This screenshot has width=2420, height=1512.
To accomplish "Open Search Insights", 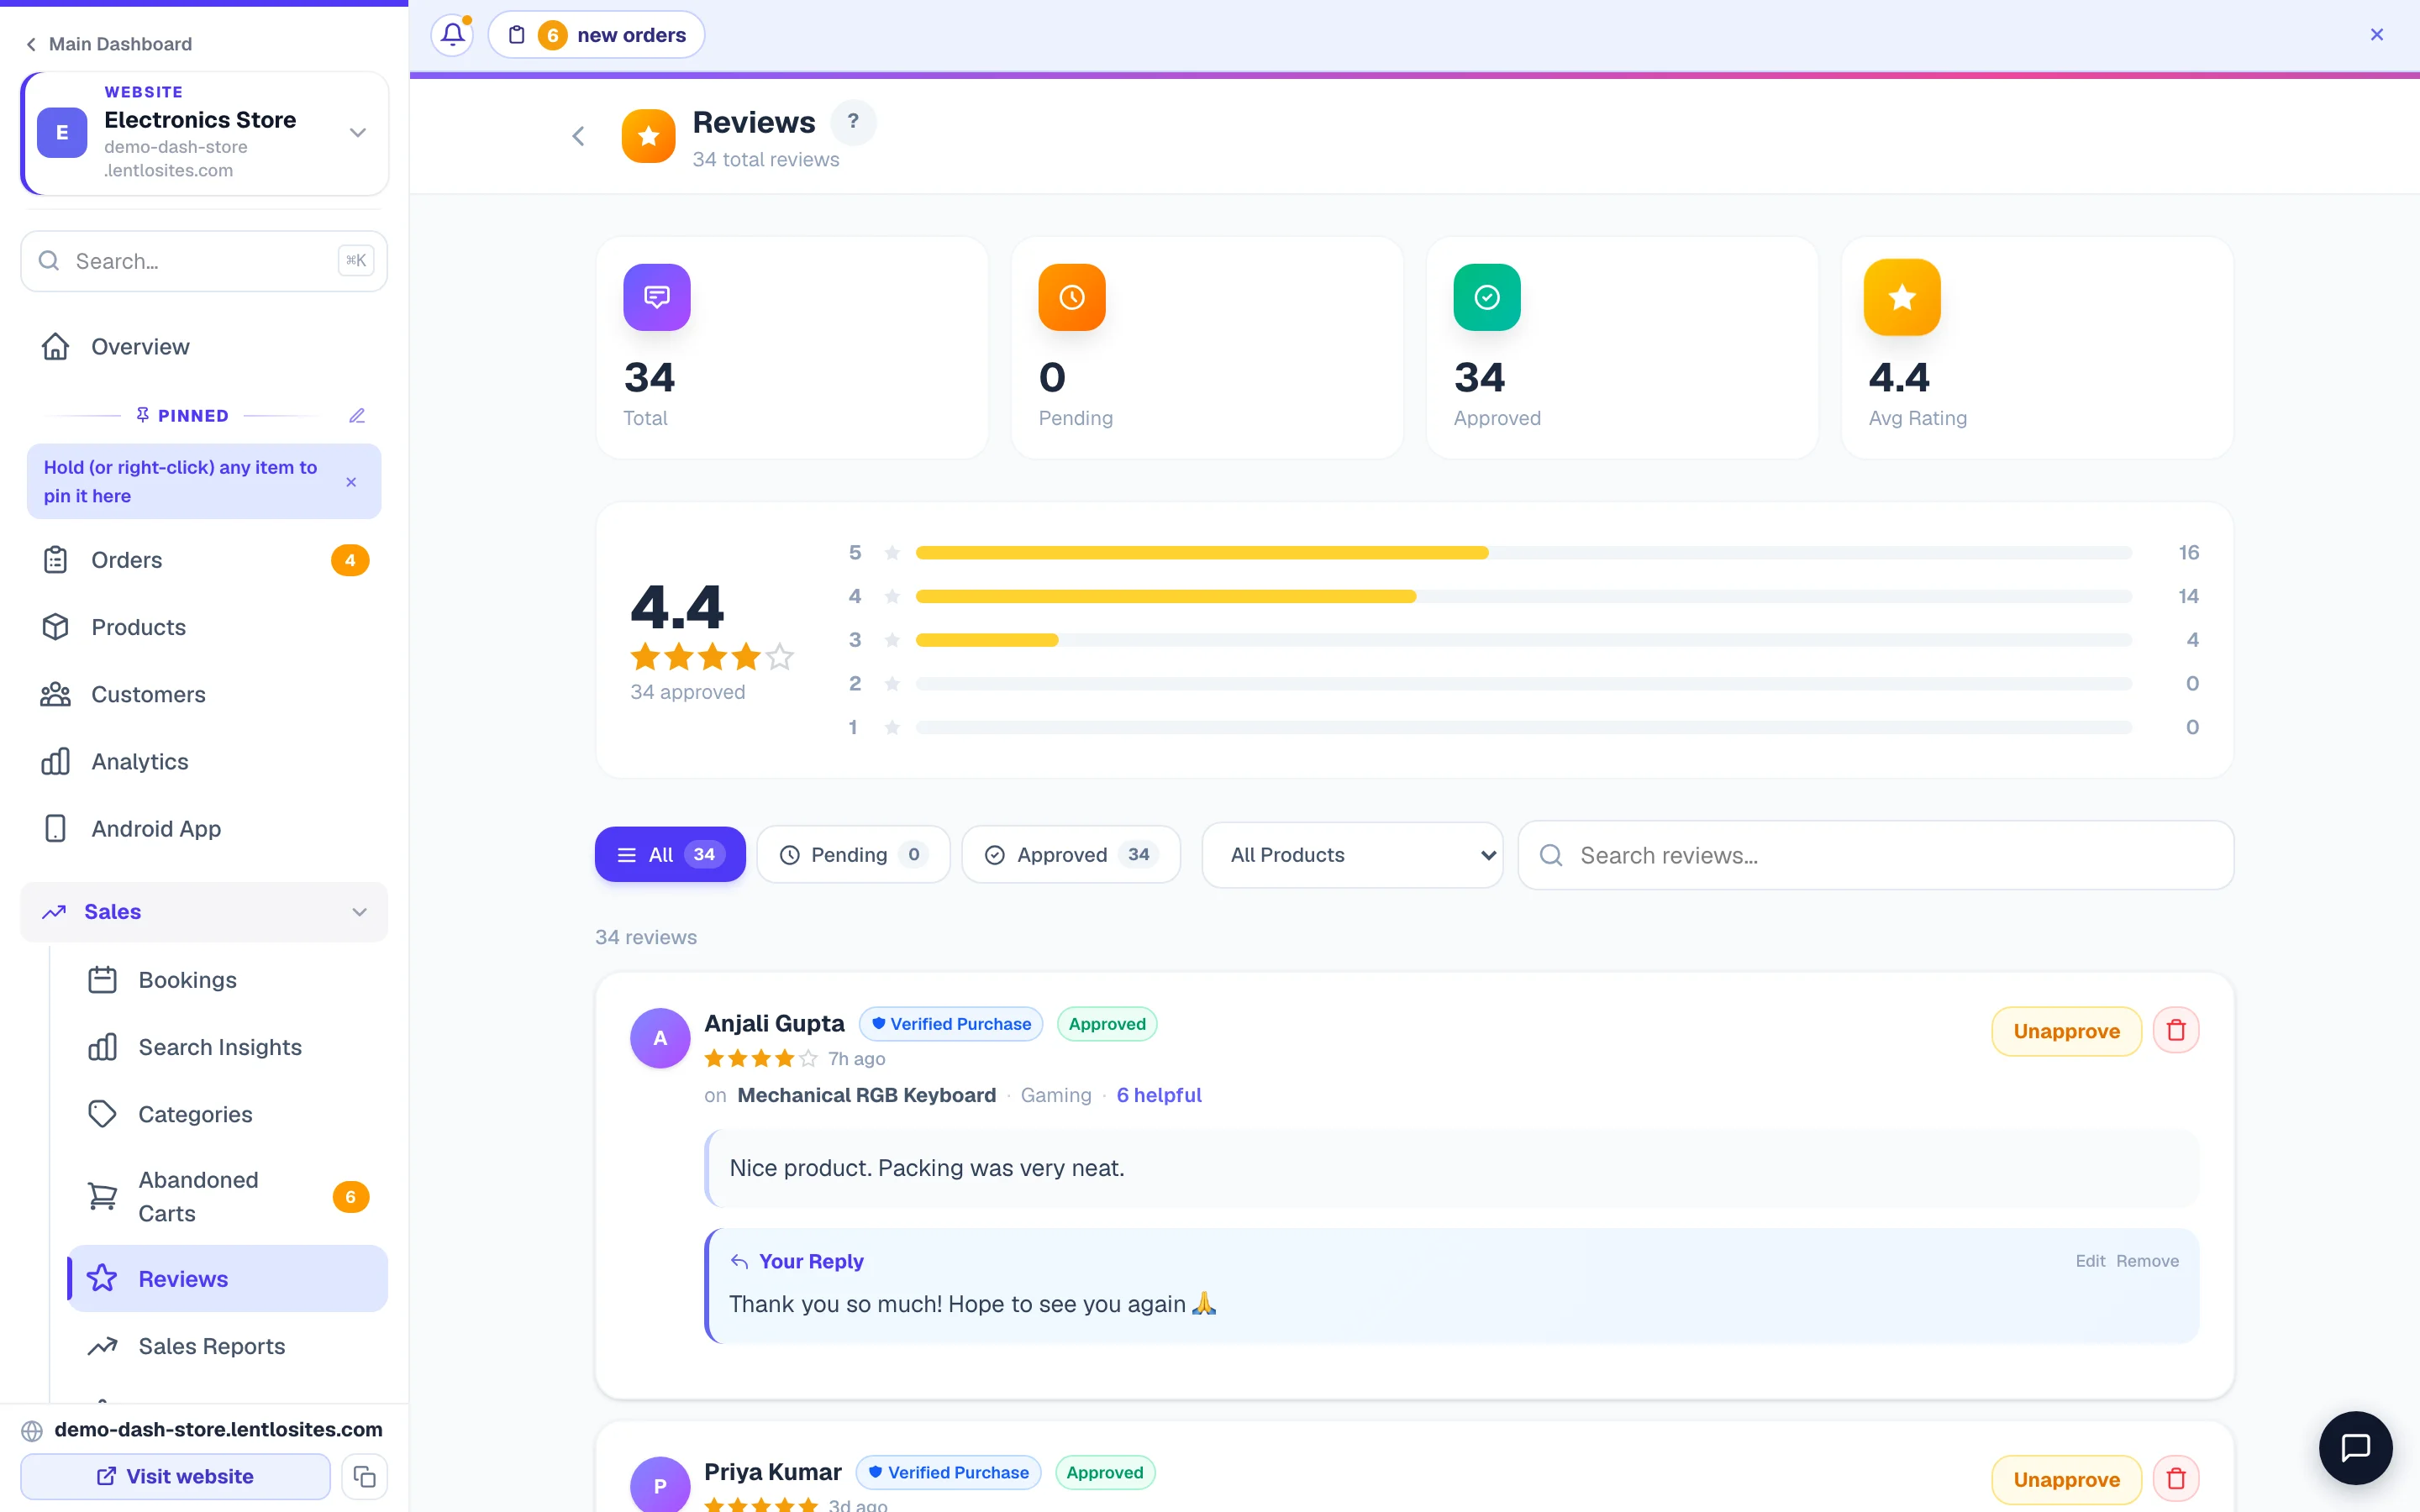I will click(228, 1047).
